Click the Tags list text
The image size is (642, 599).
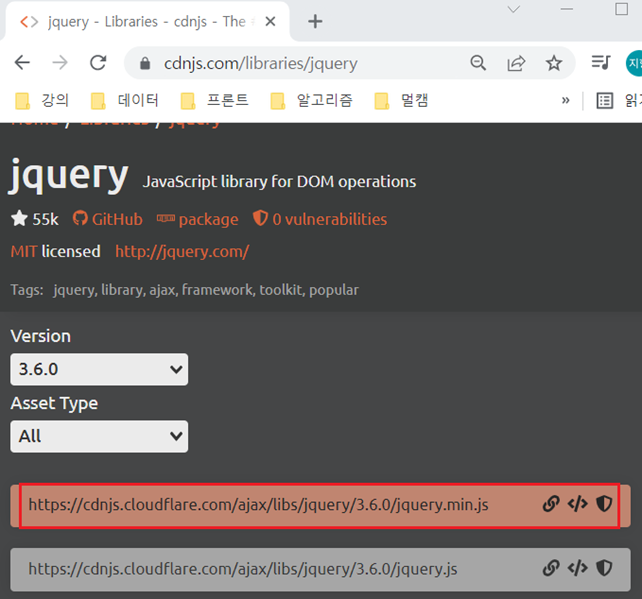pyautogui.click(x=206, y=290)
